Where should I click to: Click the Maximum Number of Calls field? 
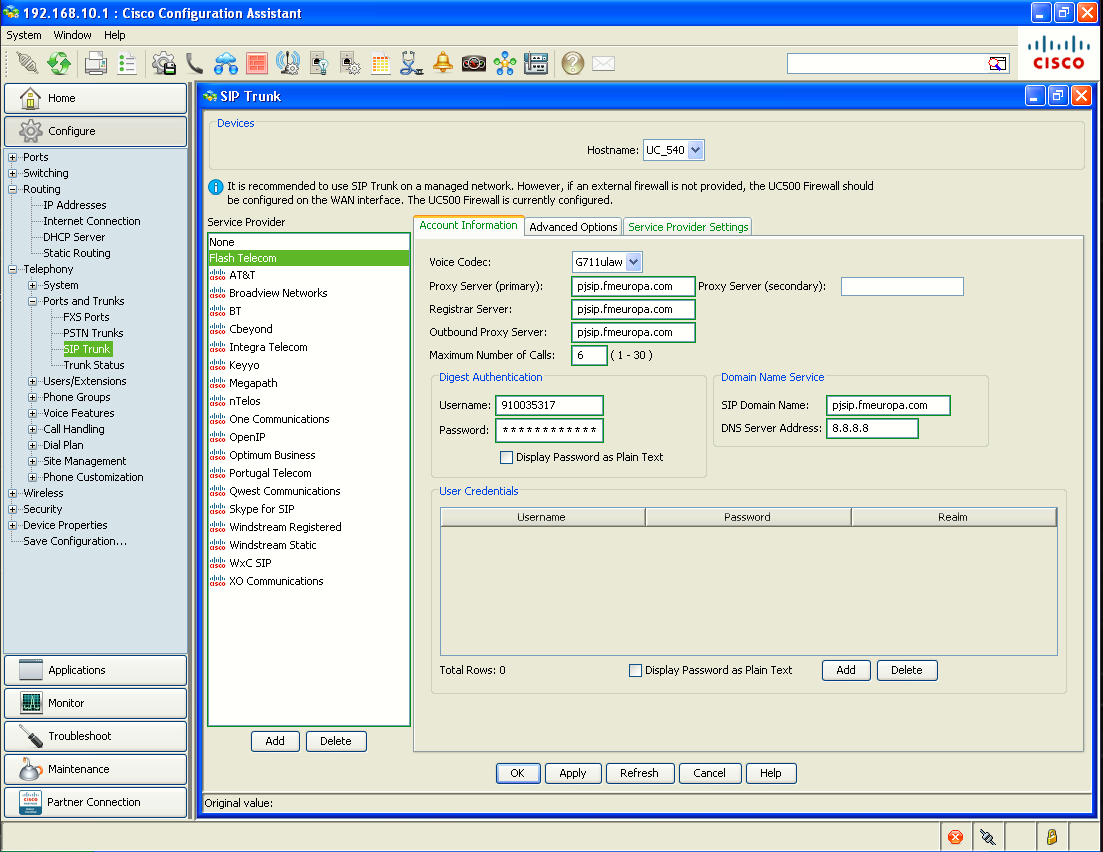(x=589, y=355)
